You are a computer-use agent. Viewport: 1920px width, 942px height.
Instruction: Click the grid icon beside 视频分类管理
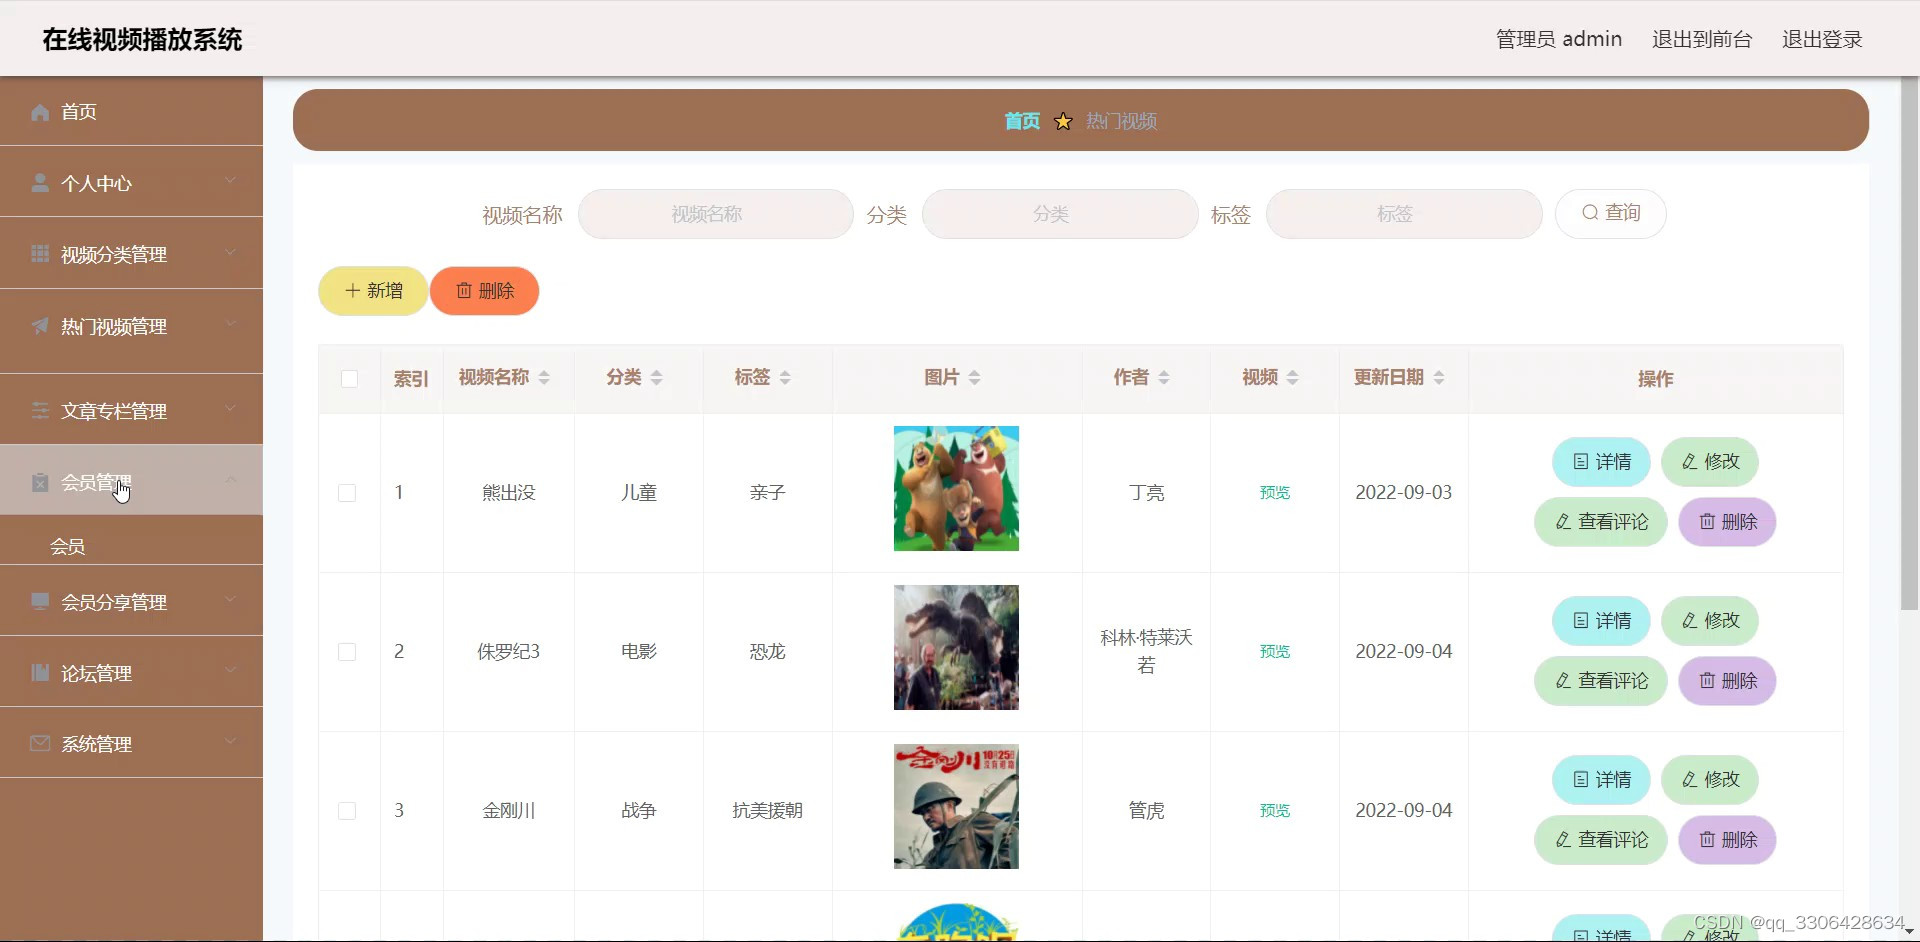coord(40,254)
